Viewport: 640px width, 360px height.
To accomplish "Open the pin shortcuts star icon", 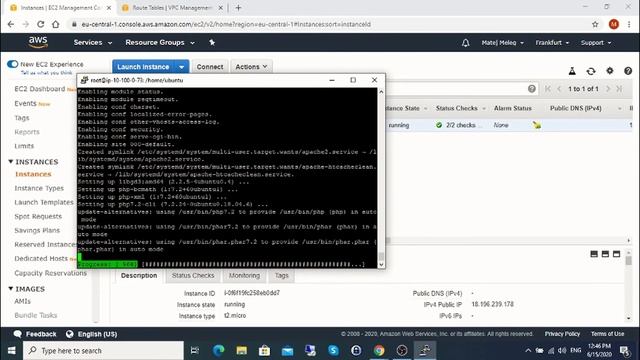I will pos(212,42).
